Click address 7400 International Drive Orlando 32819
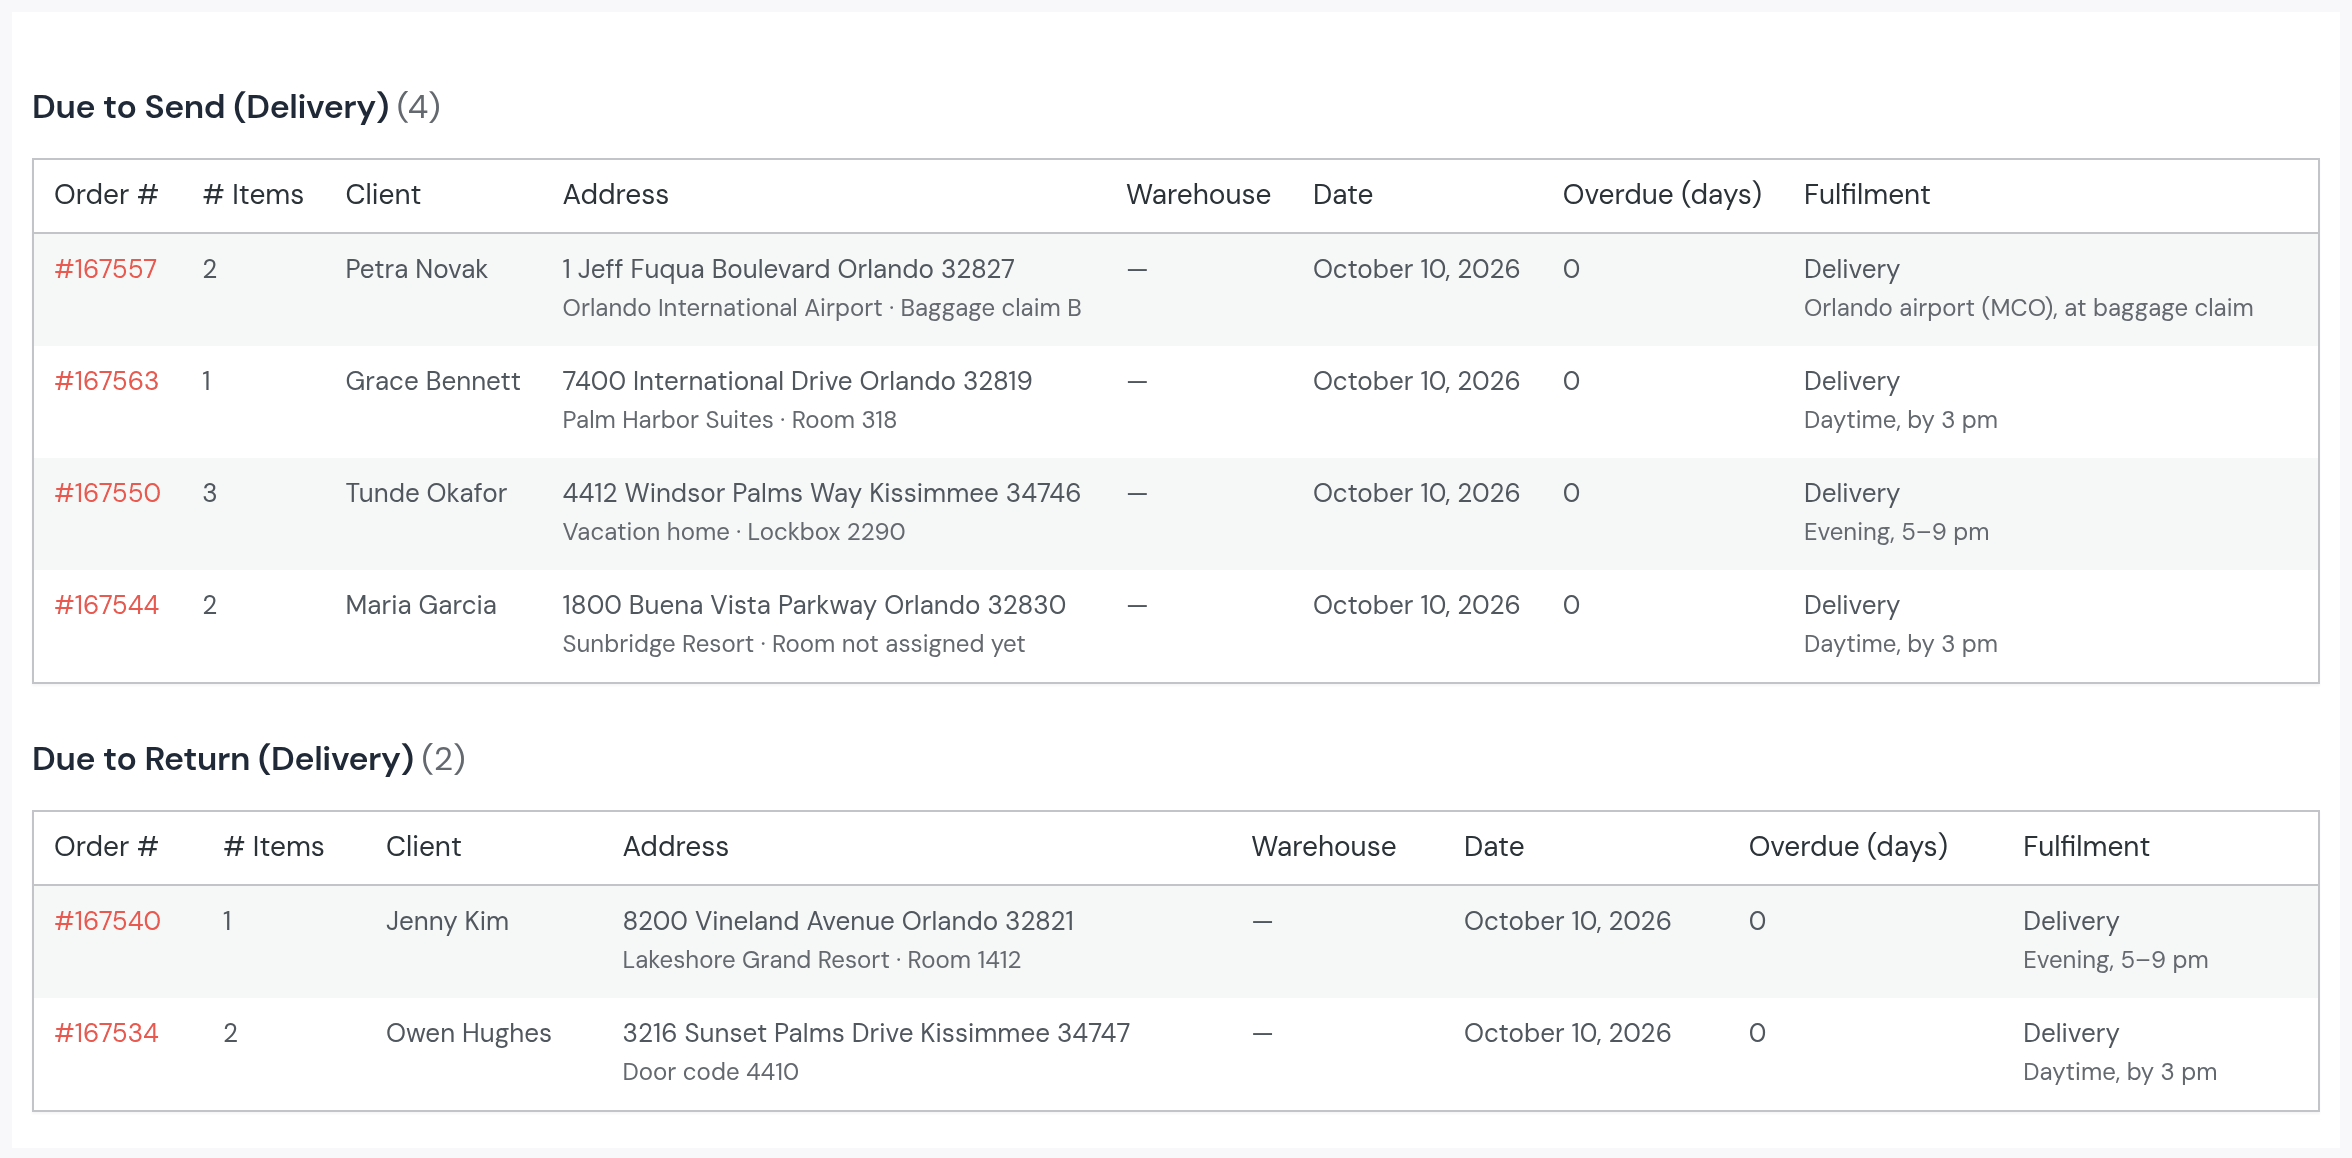Image resolution: width=2352 pixels, height=1158 pixels. (797, 381)
